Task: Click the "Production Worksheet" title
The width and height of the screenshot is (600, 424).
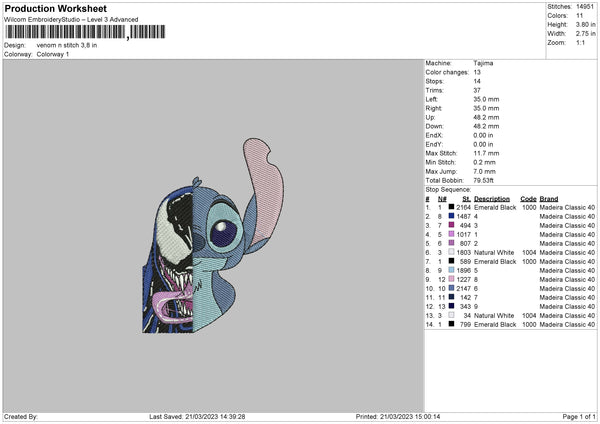Action: (x=56, y=8)
